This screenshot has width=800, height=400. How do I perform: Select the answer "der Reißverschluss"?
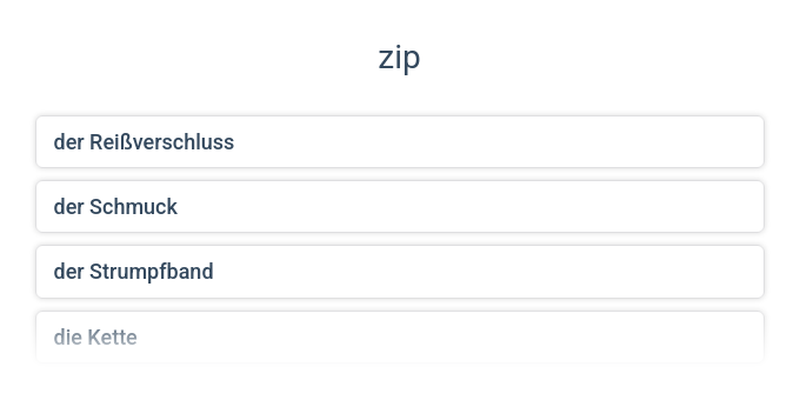click(x=400, y=142)
